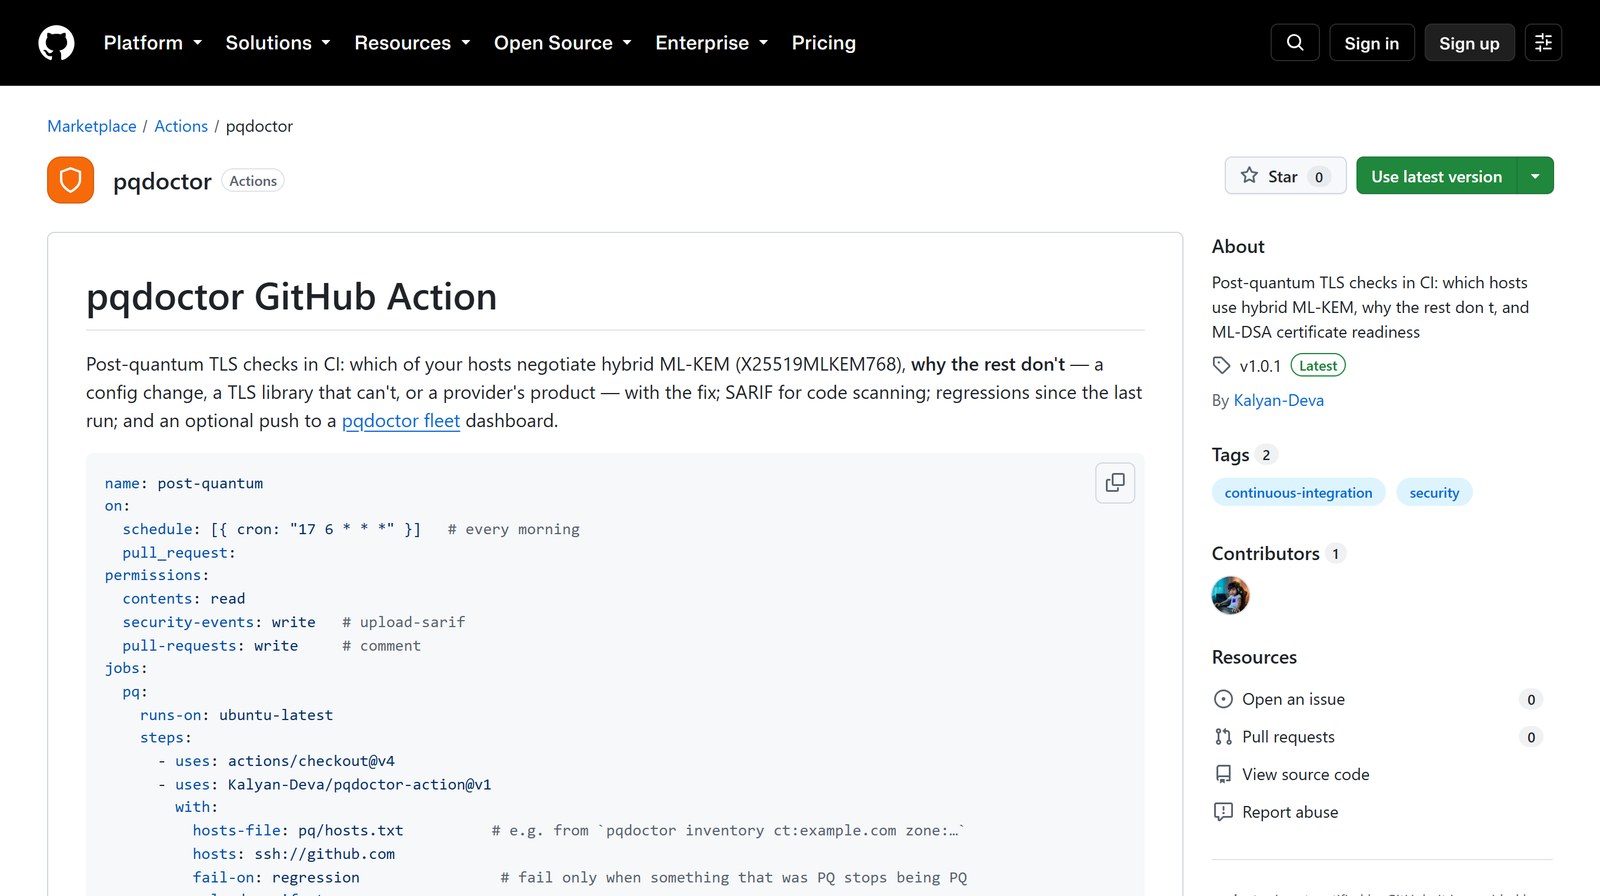Open the contributor avatar
1600x896 pixels.
click(x=1231, y=595)
